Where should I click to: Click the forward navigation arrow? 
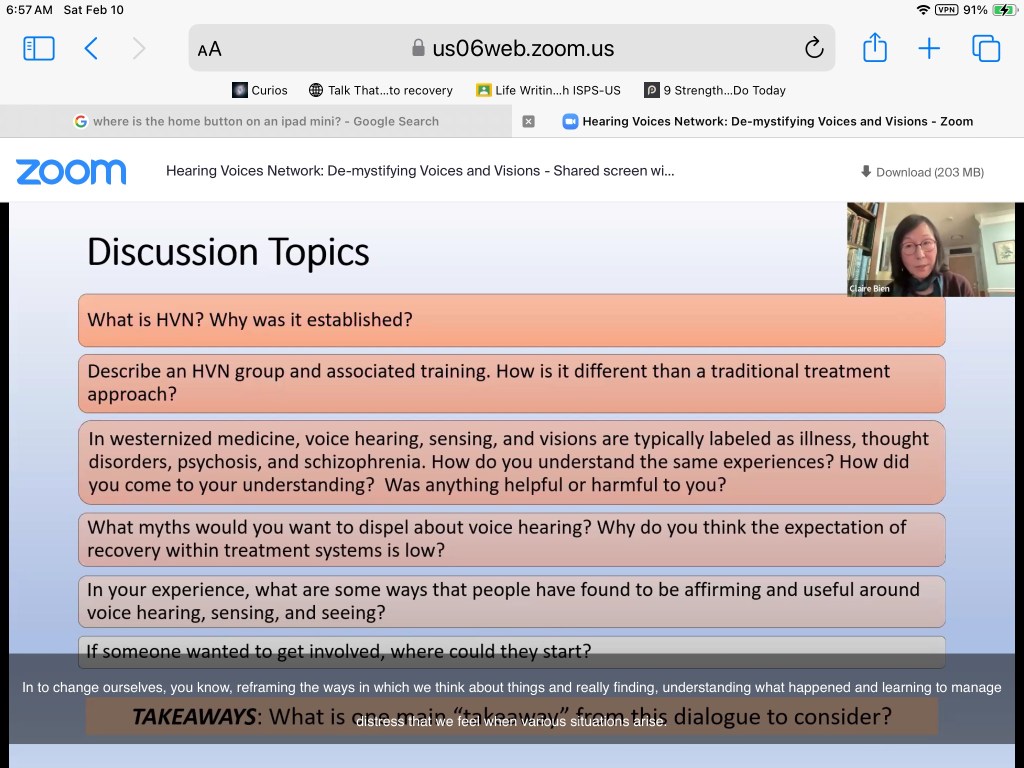coord(139,48)
